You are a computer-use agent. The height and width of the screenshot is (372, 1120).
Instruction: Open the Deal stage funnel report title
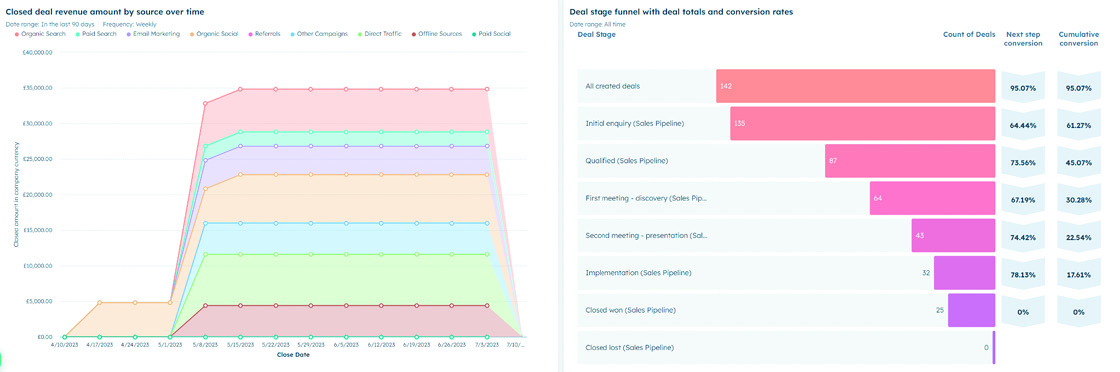(681, 12)
